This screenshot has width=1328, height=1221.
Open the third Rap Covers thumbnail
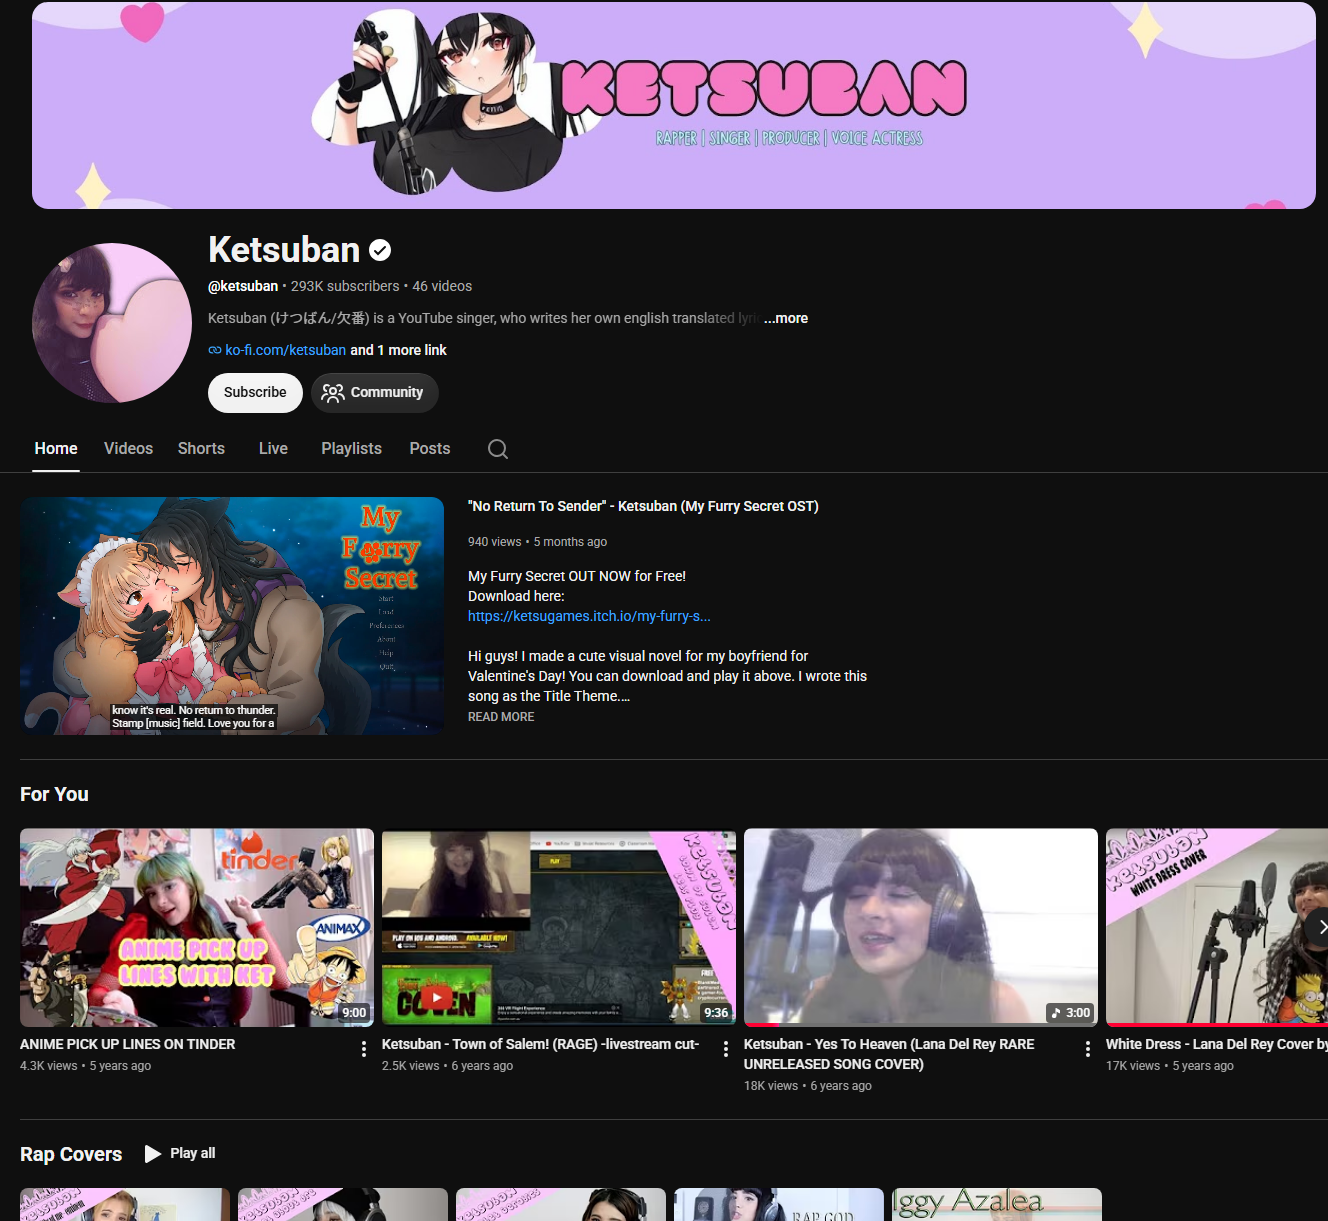561,1204
